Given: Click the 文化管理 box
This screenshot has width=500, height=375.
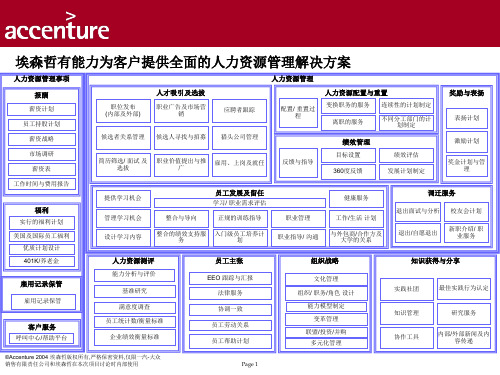Looking at the screenshot, I should click(x=326, y=279).
